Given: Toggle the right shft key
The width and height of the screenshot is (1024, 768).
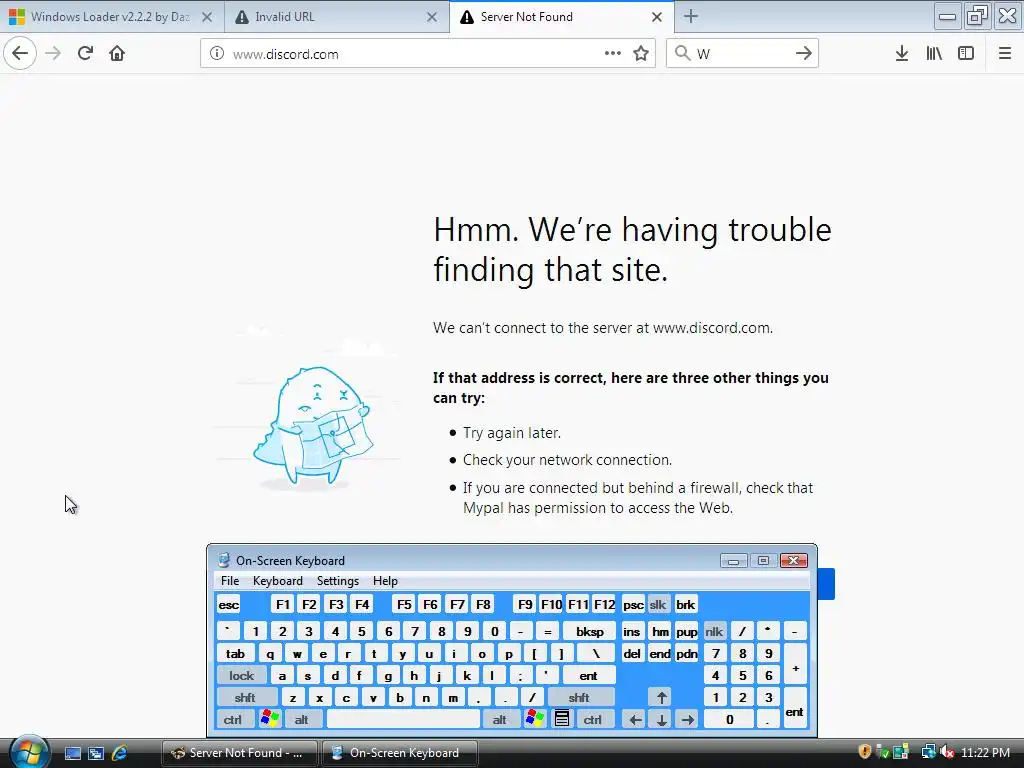Looking at the screenshot, I should [579, 697].
